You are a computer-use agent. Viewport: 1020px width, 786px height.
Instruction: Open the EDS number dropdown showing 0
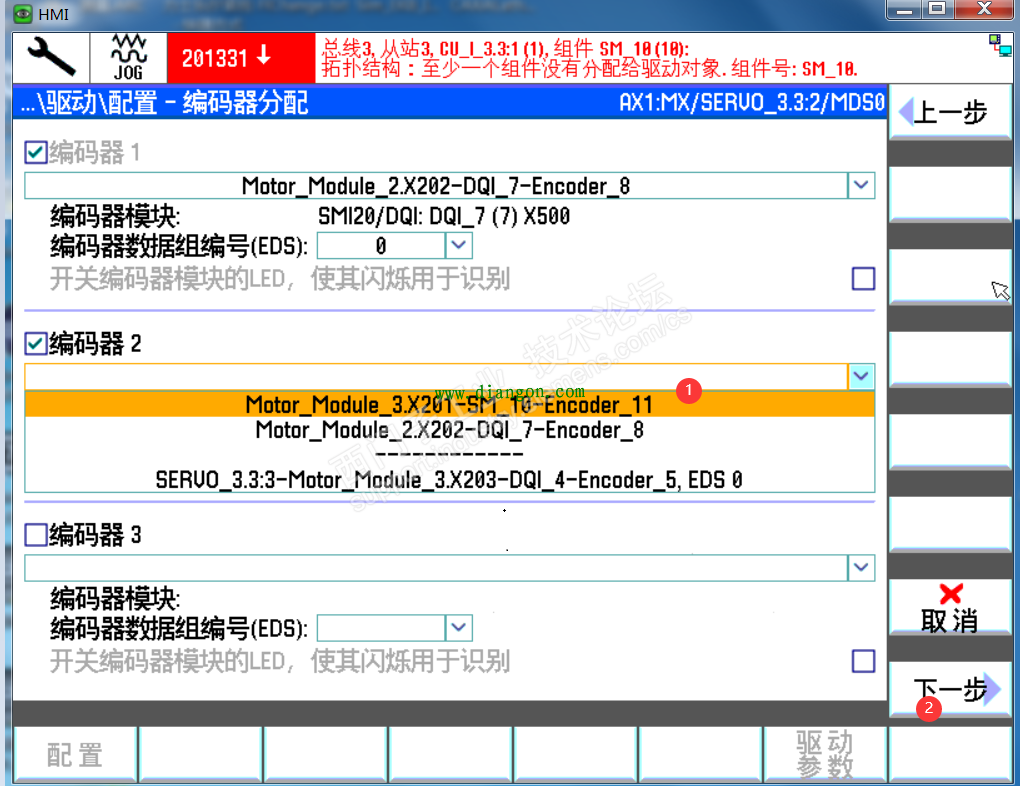coord(458,245)
